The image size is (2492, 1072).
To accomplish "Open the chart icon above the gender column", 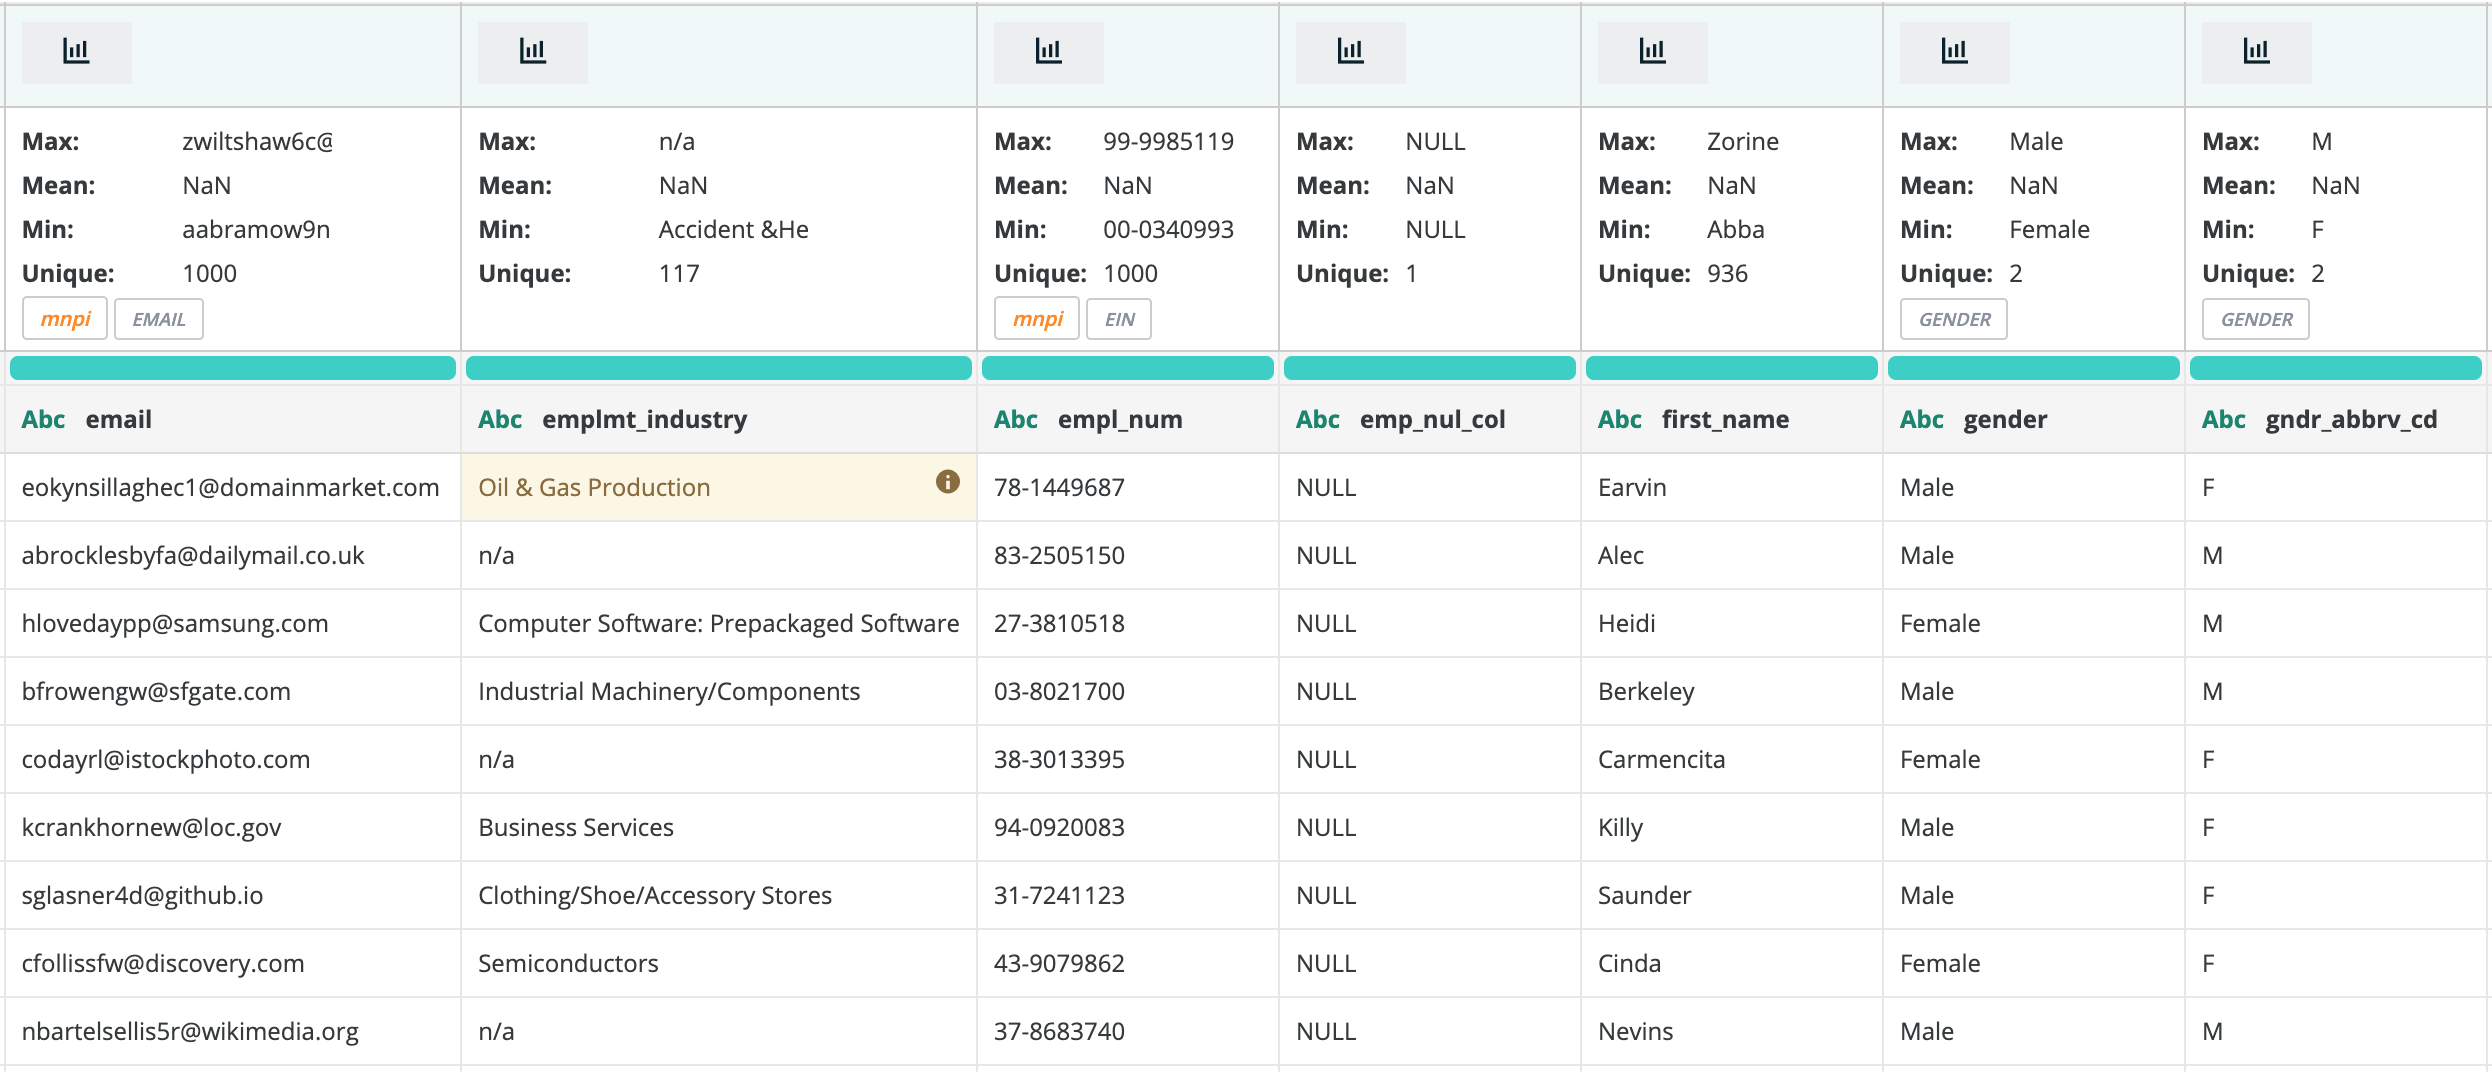I will coord(1954,52).
